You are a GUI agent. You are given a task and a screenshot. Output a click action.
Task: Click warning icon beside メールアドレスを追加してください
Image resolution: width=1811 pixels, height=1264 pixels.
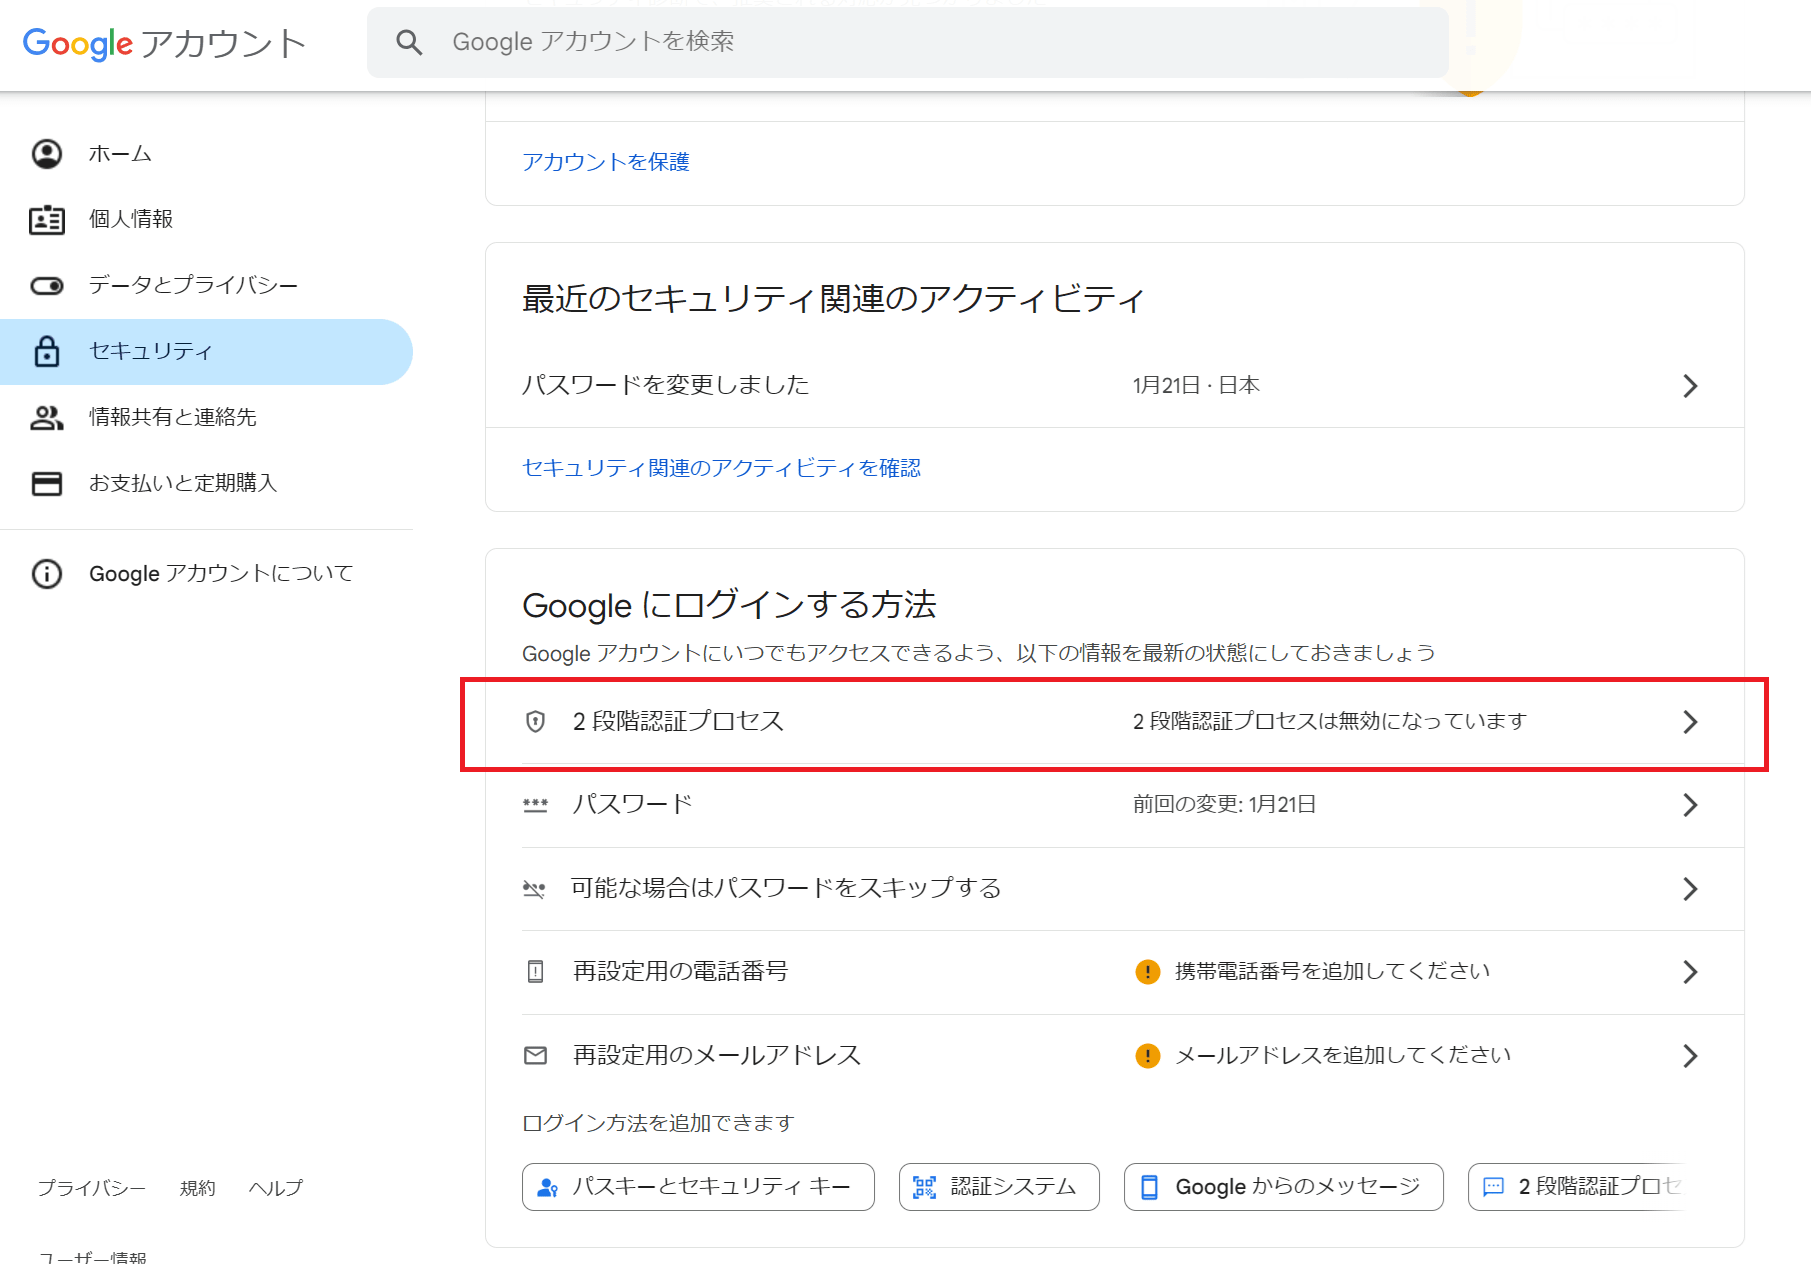click(1148, 1056)
